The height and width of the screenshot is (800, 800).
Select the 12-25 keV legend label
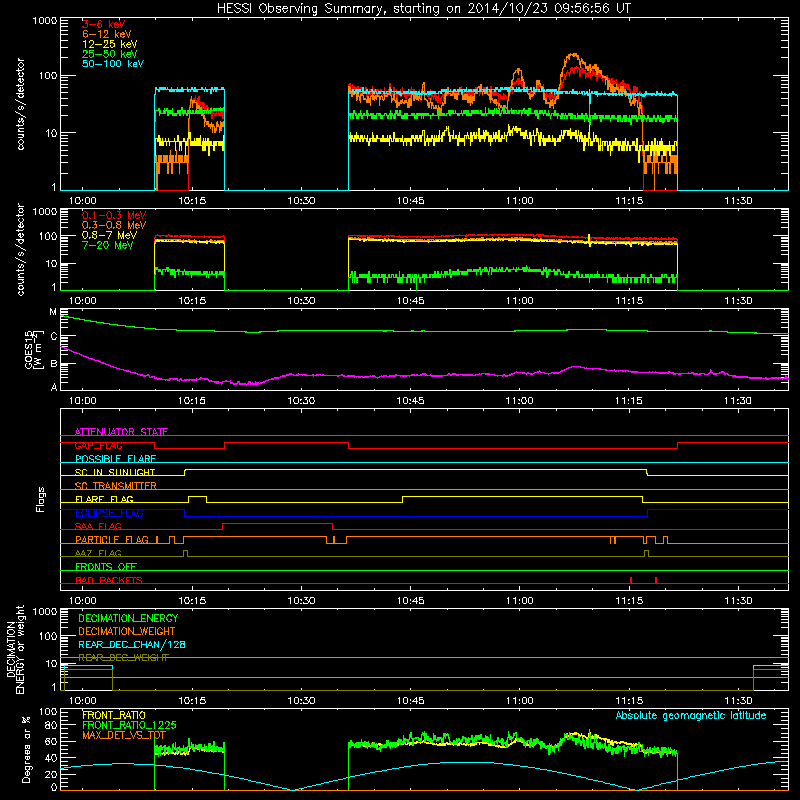[110, 44]
